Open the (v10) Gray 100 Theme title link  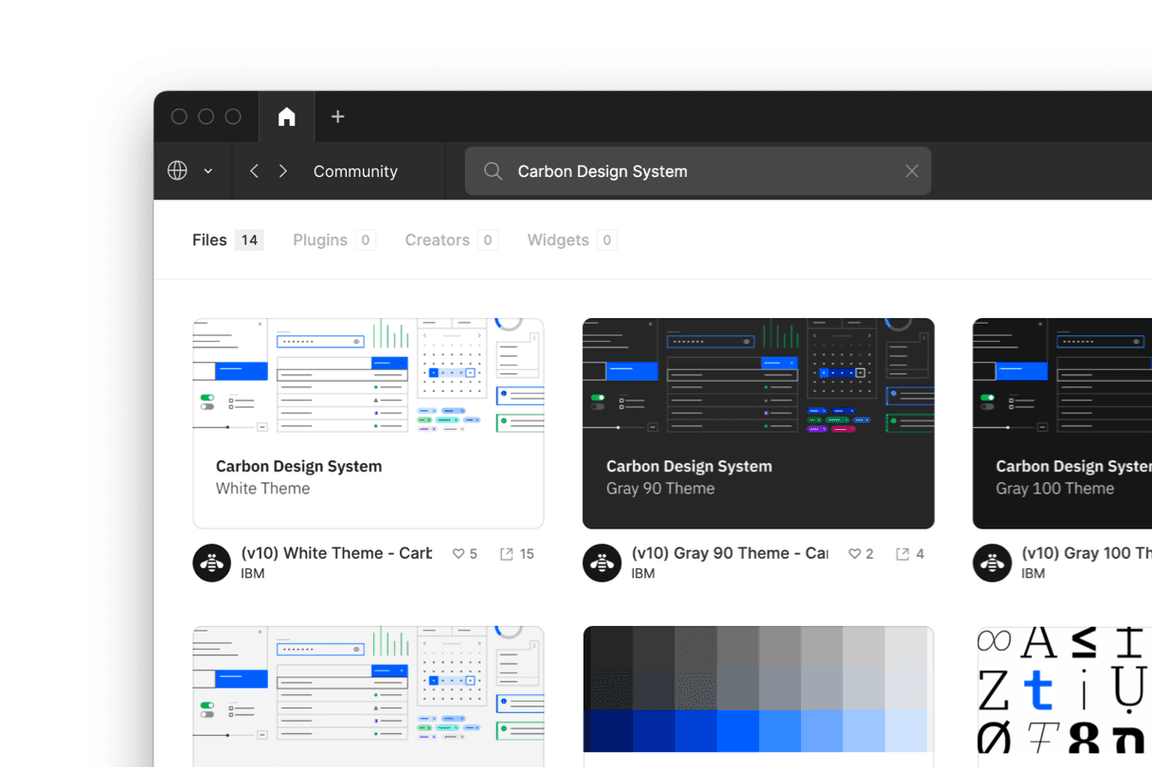click(x=1087, y=553)
